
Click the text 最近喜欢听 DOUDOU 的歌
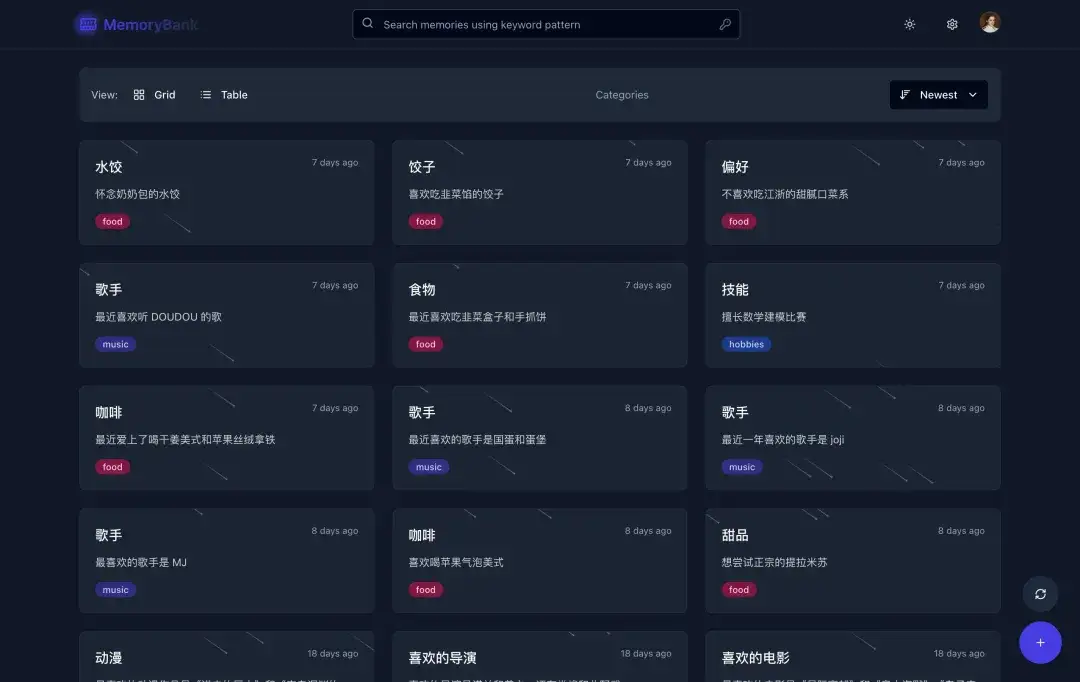158,317
